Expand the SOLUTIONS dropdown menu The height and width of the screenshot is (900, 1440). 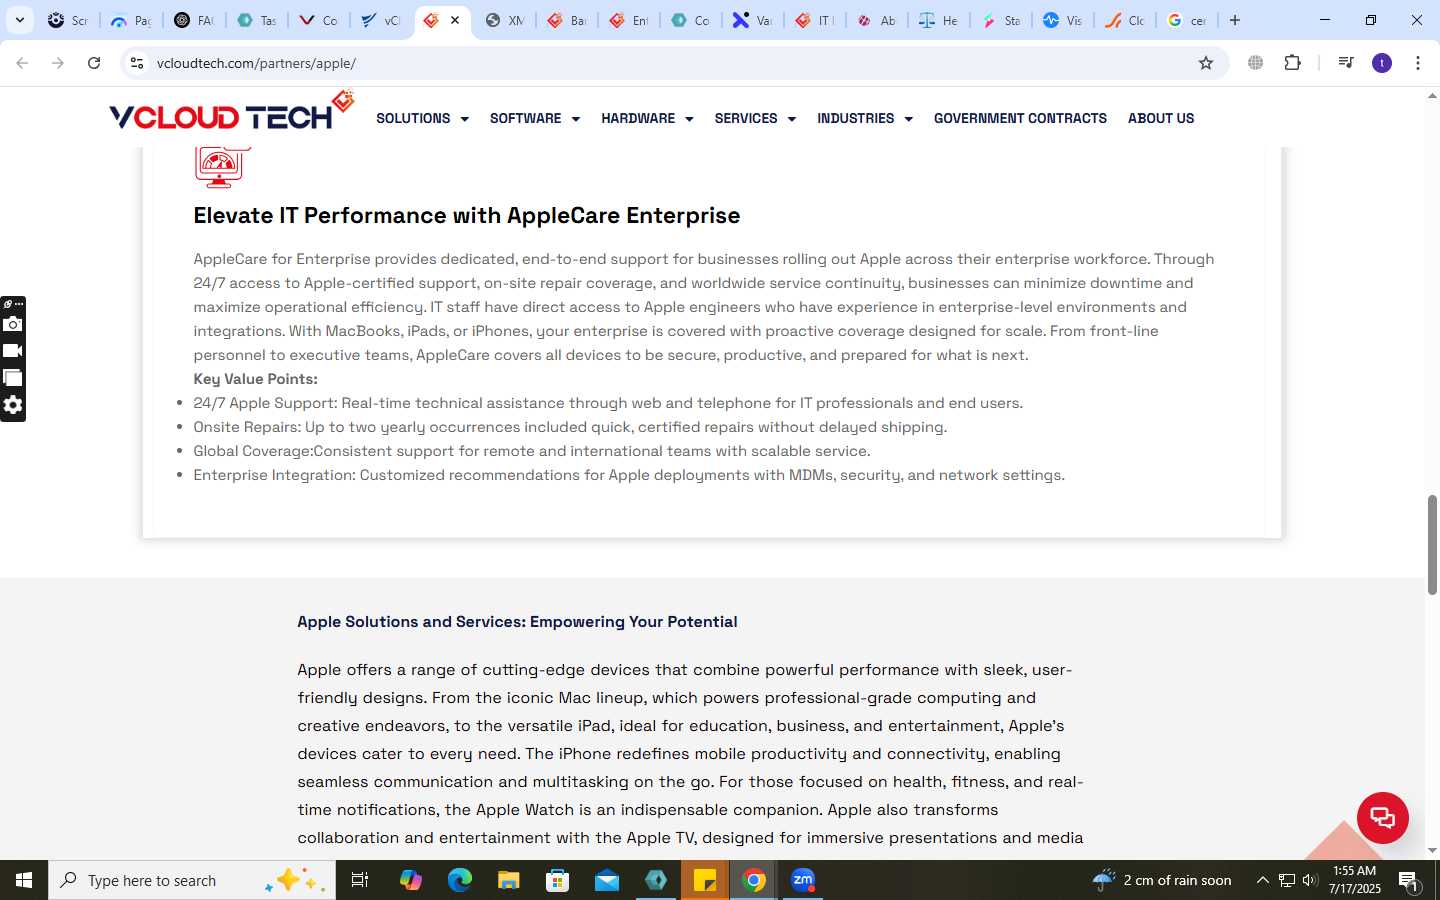(x=422, y=118)
